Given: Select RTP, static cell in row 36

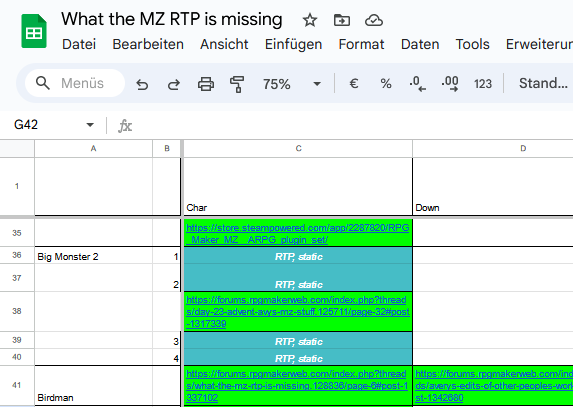Looking at the screenshot, I should pyautogui.click(x=298, y=255).
